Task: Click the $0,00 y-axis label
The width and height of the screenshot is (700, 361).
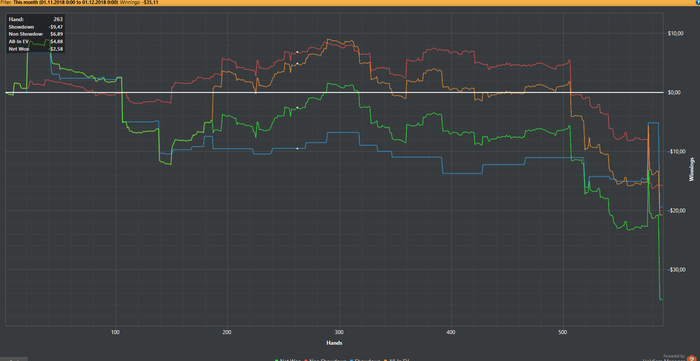Action: pyautogui.click(x=673, y=92)
